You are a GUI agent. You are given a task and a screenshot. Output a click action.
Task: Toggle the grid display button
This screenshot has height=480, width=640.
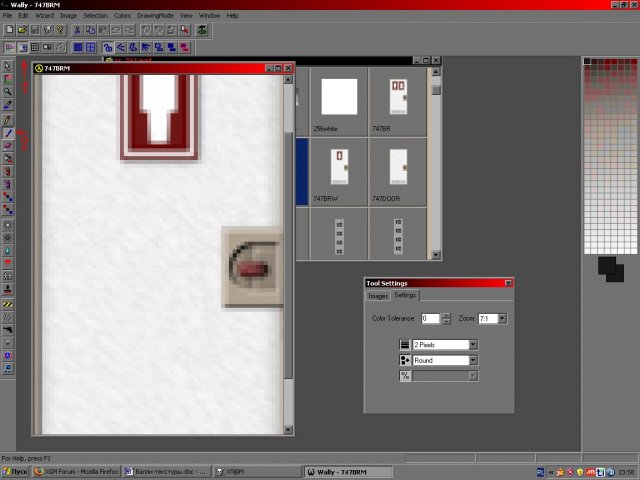35,47
